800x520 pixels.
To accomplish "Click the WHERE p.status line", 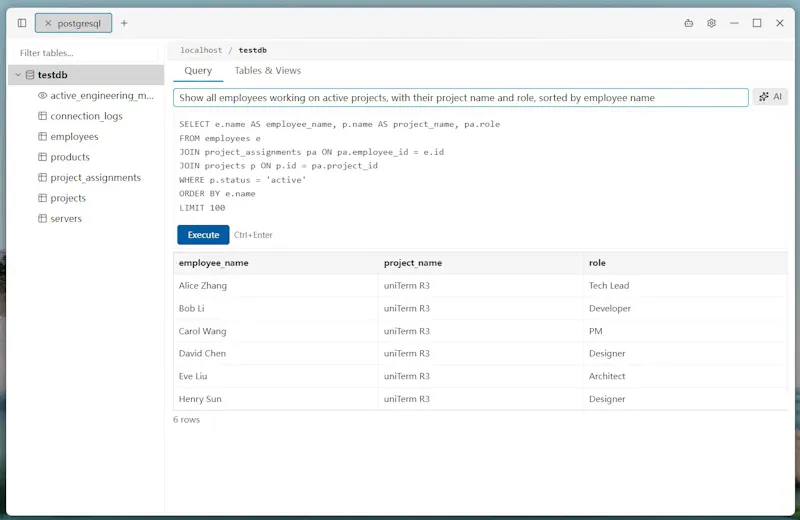I will 242,180.
